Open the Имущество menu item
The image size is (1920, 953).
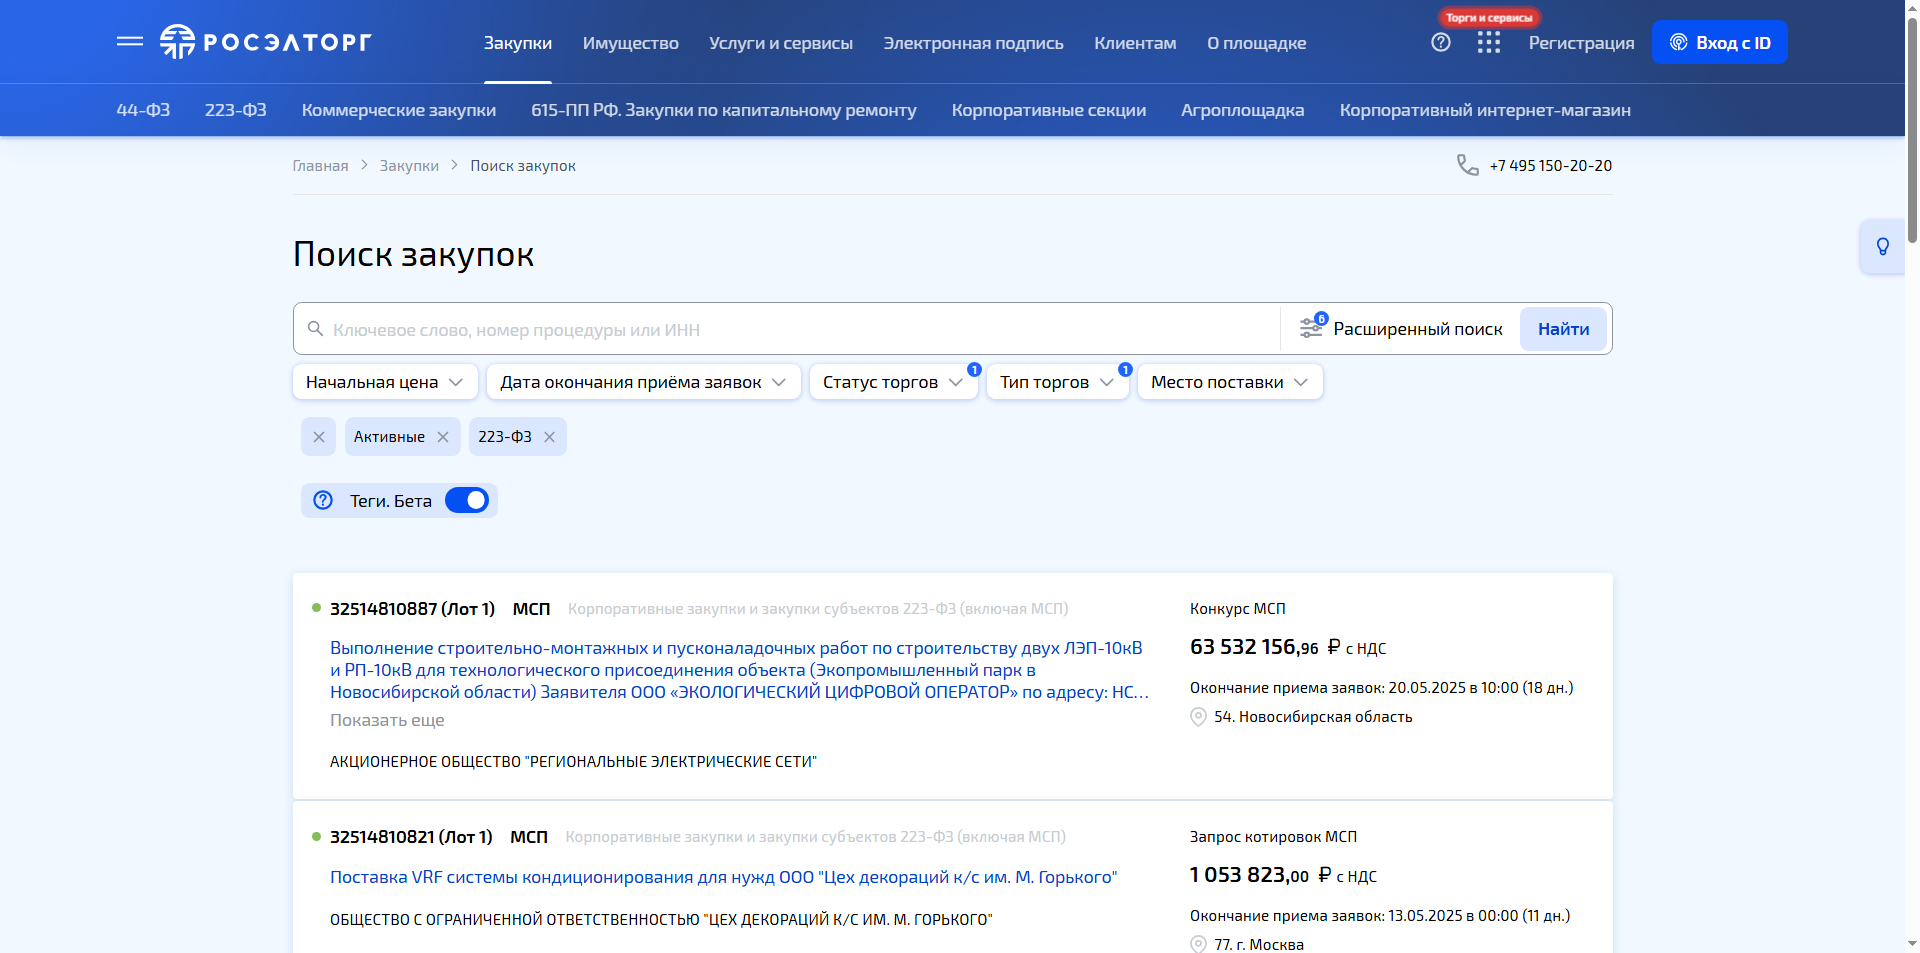pyautogui.click(x=631, y=43)
